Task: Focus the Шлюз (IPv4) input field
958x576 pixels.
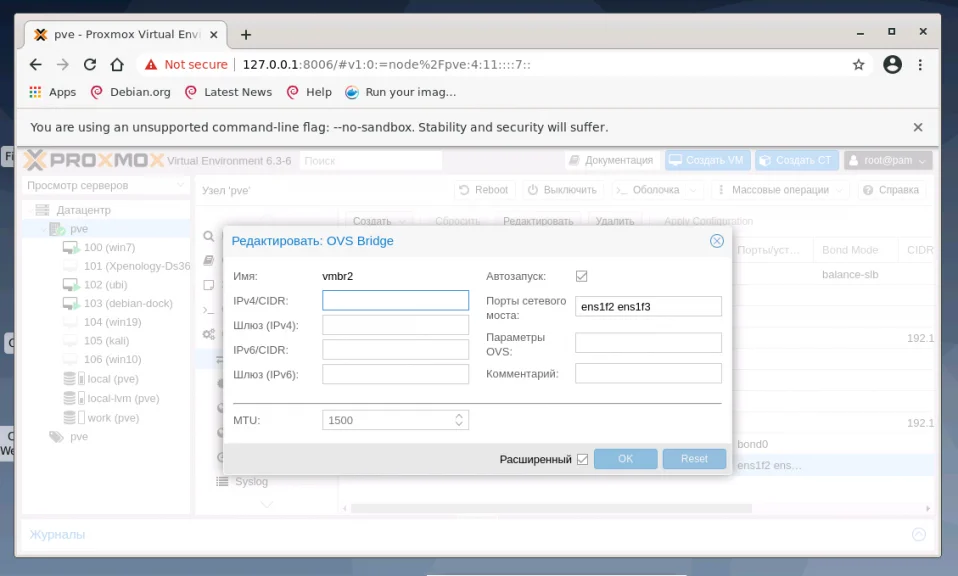Action: 395,325
